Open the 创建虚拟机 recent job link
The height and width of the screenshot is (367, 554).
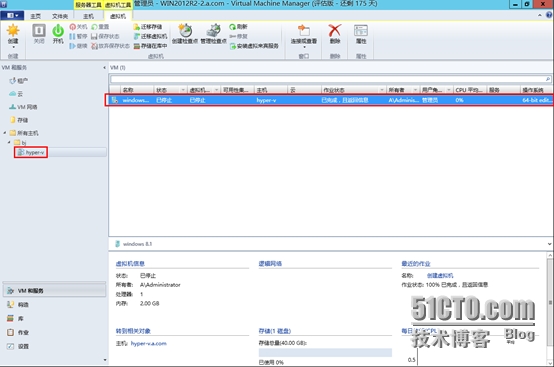[x=440, y=276]
